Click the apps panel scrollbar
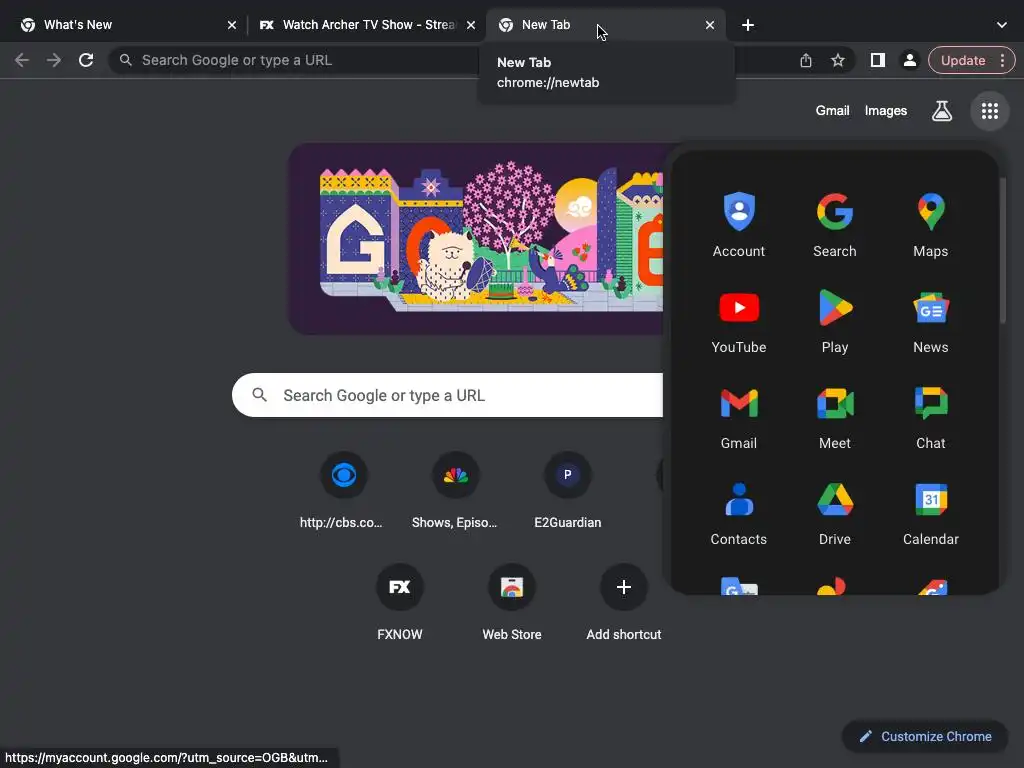Screen dimensions: 1024x768 1002,250
